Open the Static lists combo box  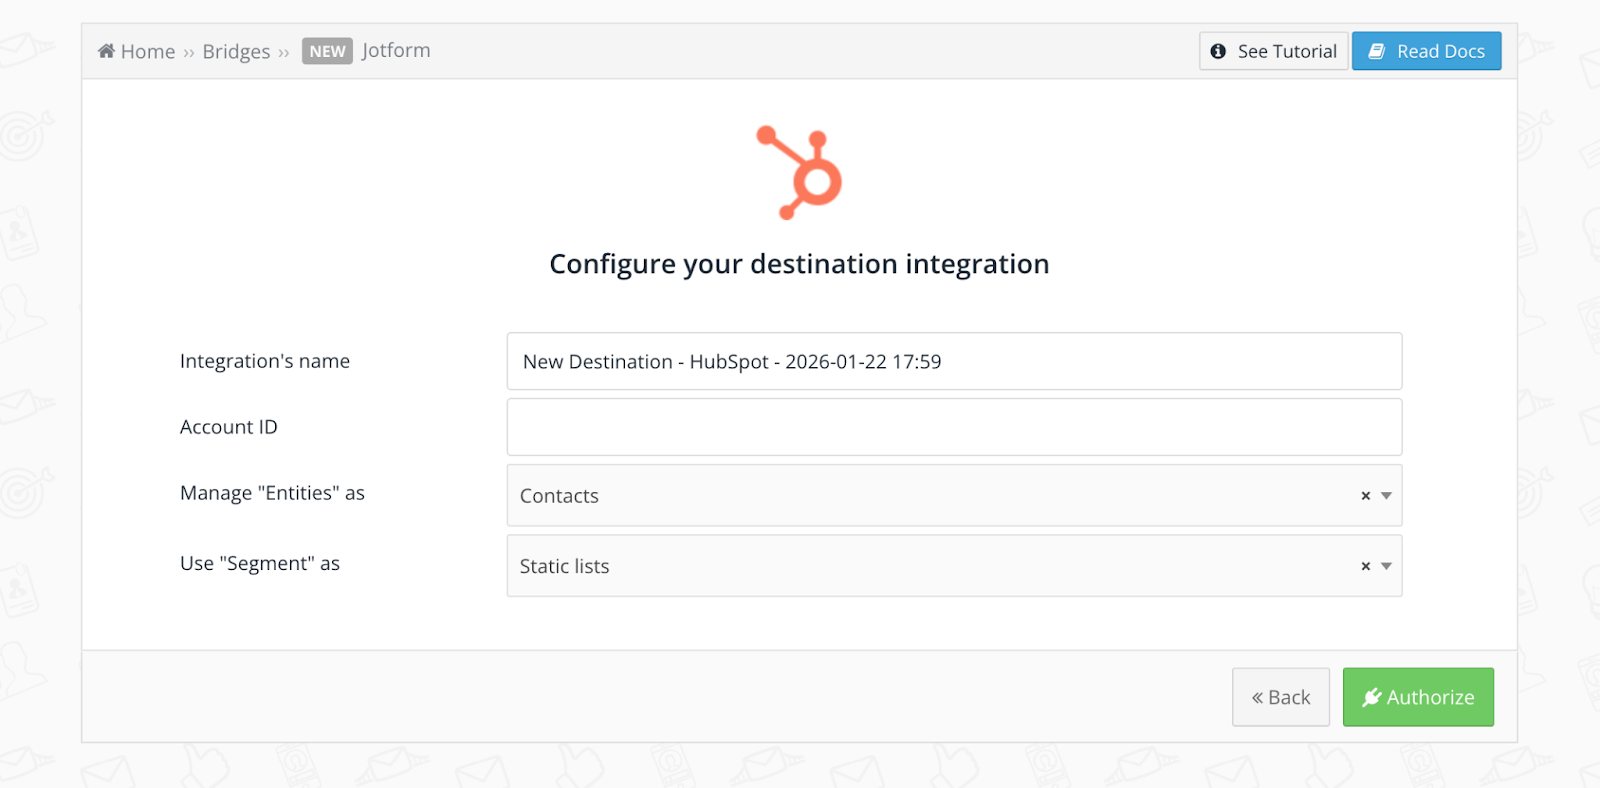tap(930, 566)
